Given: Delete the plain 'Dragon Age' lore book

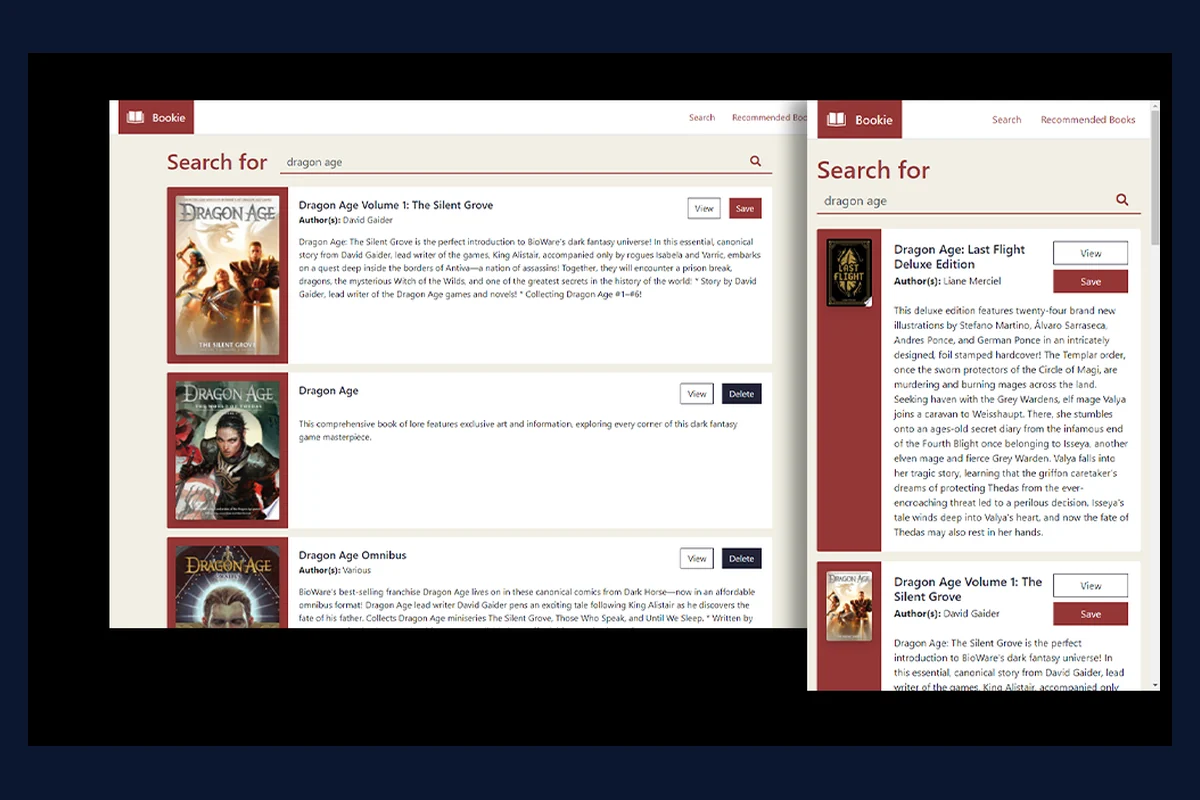Looking at the screenshot, I should tap(741, 394).
